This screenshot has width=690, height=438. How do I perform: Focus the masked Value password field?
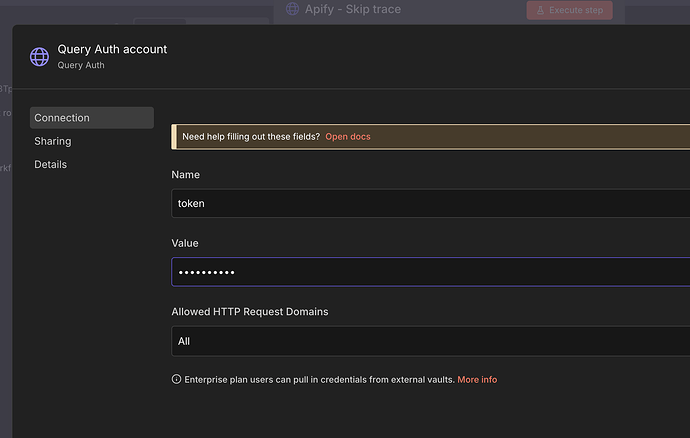click(430, 272)
